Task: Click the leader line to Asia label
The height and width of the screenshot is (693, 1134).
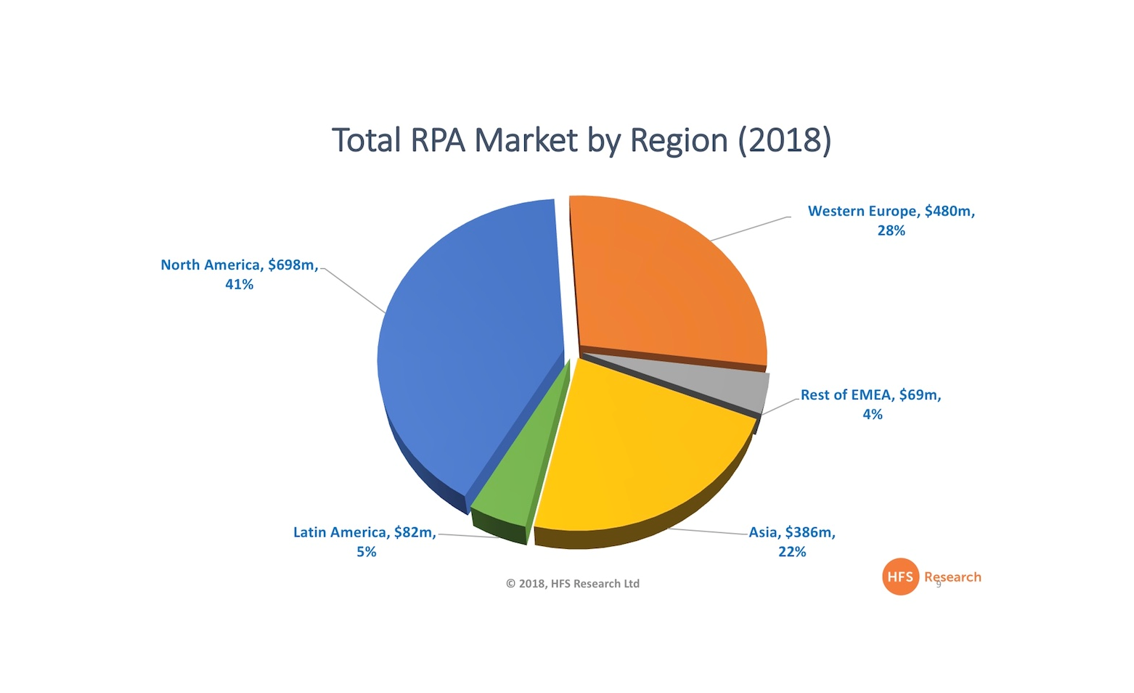Action: tap(708, 531)
